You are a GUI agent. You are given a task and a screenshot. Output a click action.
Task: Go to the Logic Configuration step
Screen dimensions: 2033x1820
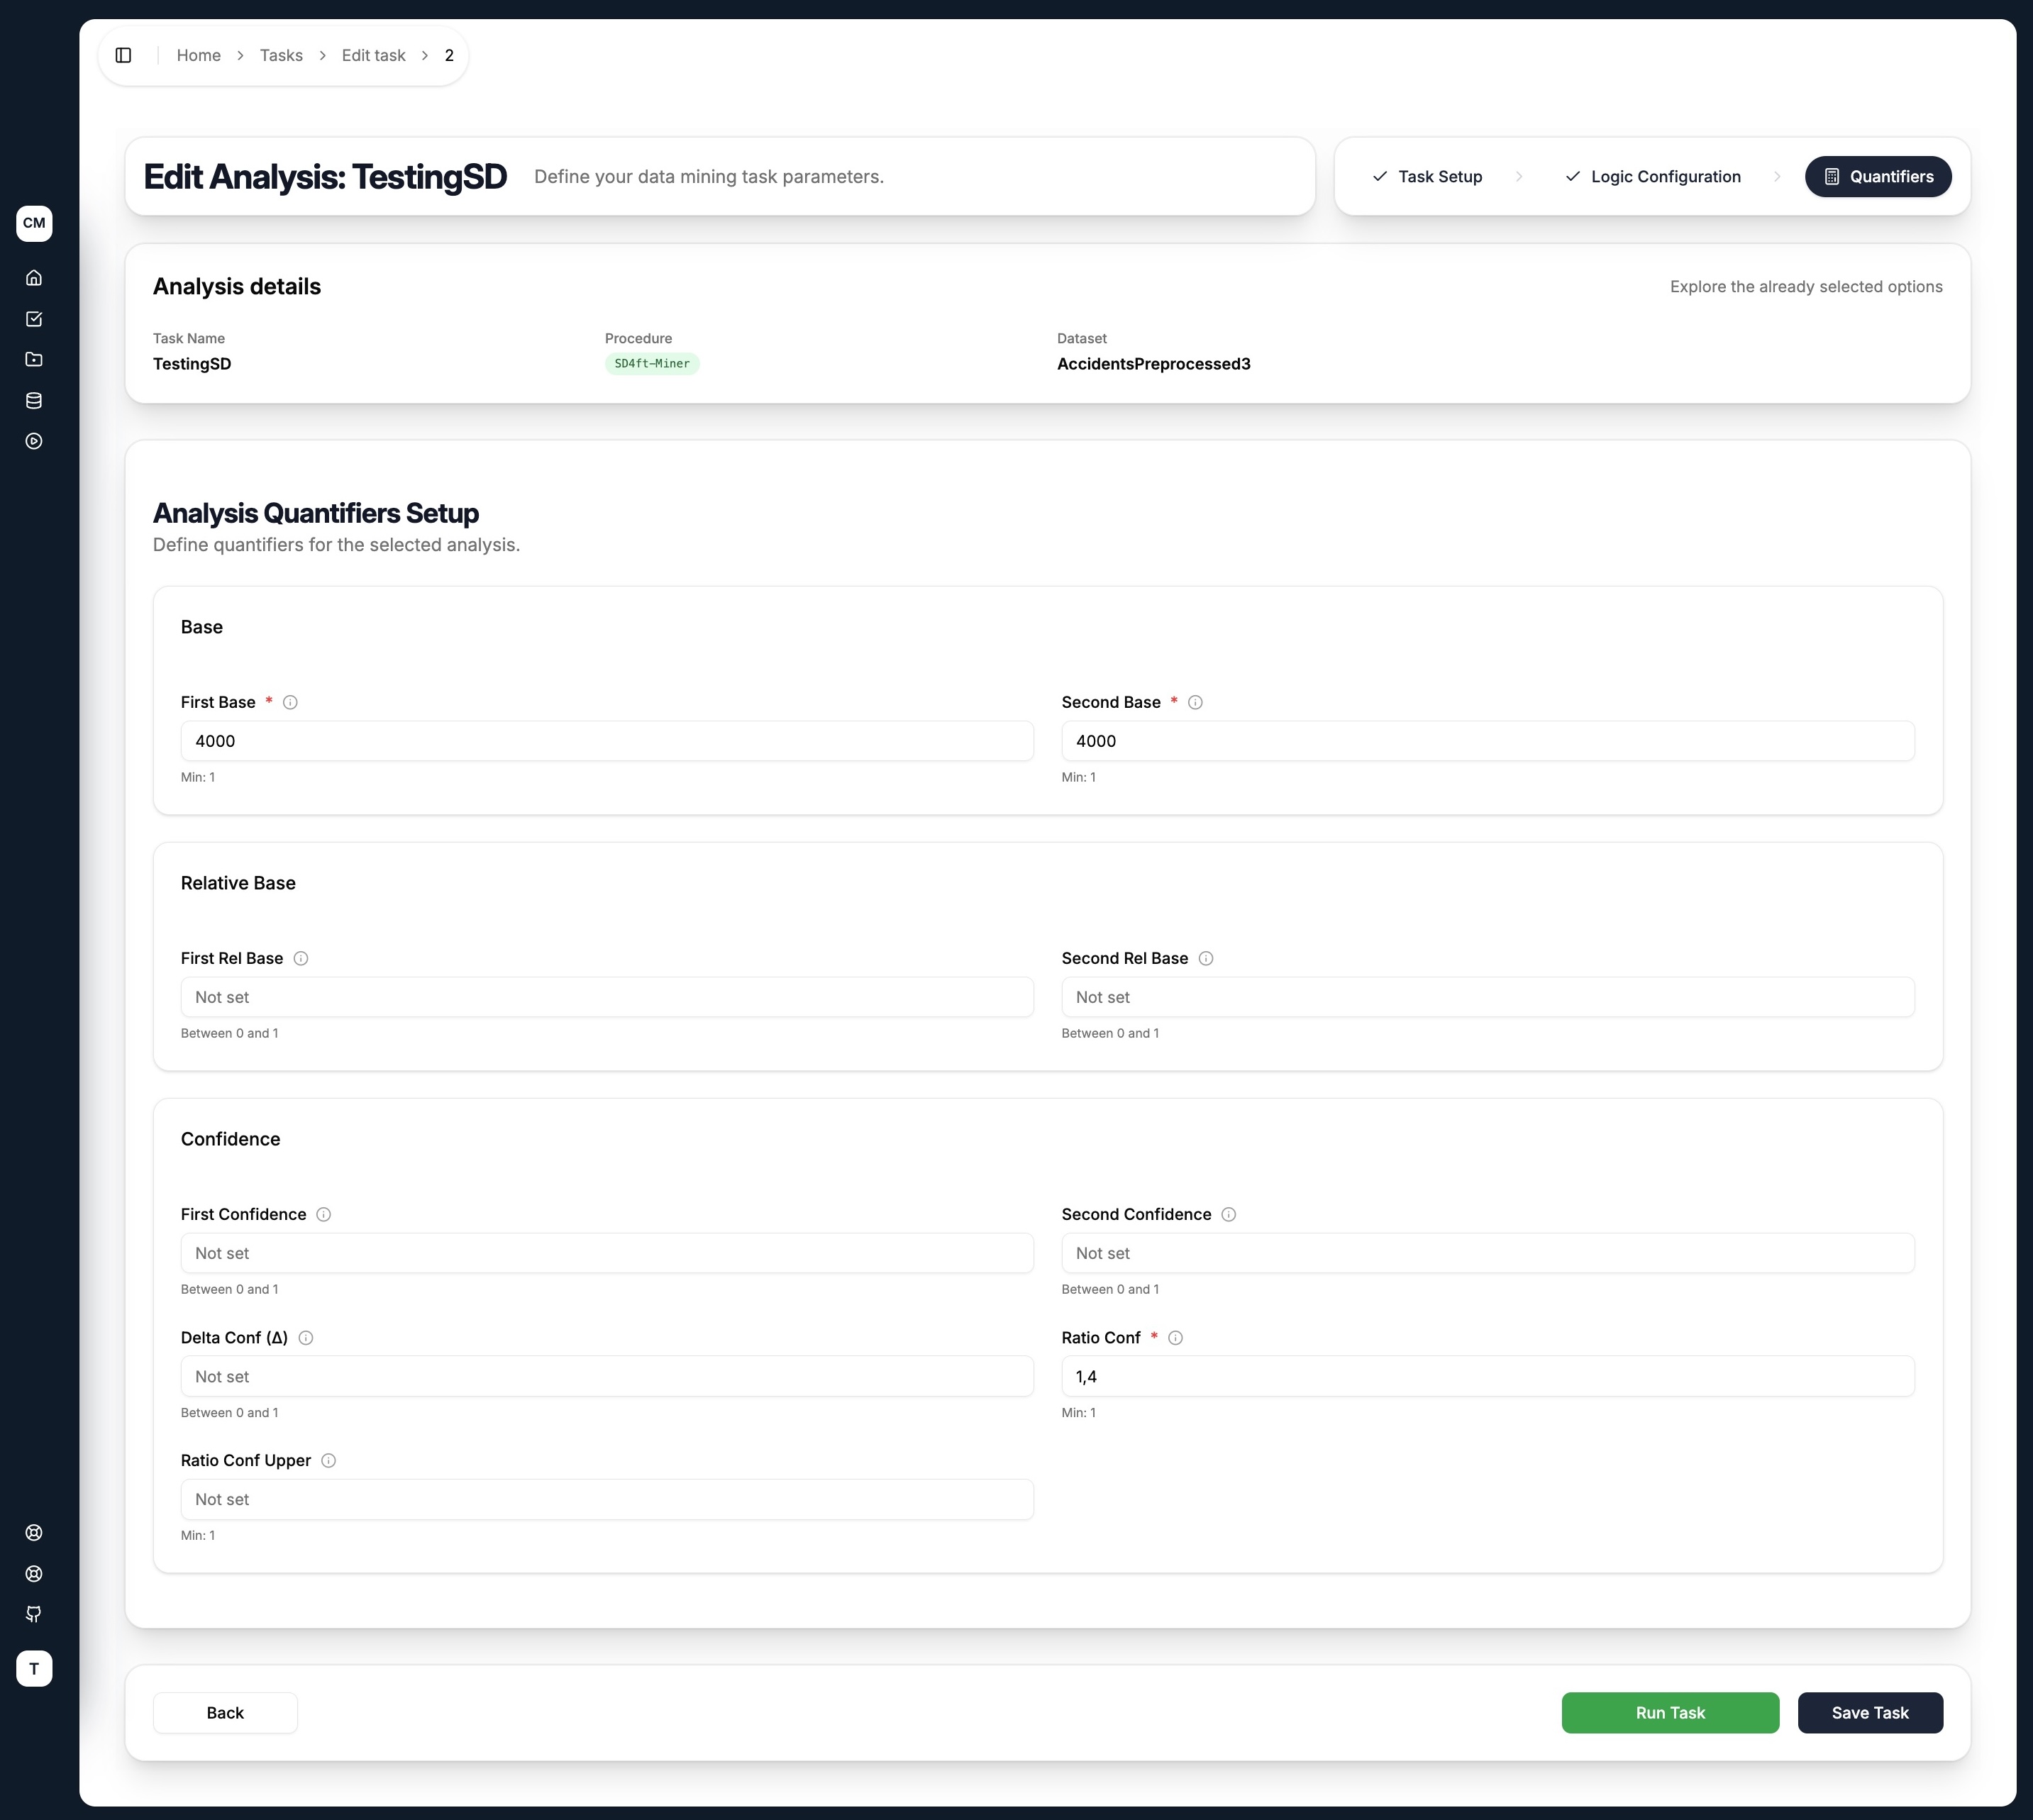coord(1653,176)
